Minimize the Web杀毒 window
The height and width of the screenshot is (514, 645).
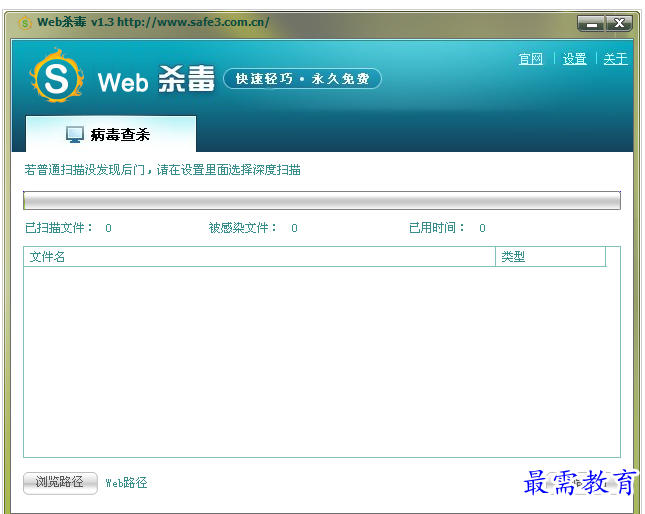[x=591, y=24]
